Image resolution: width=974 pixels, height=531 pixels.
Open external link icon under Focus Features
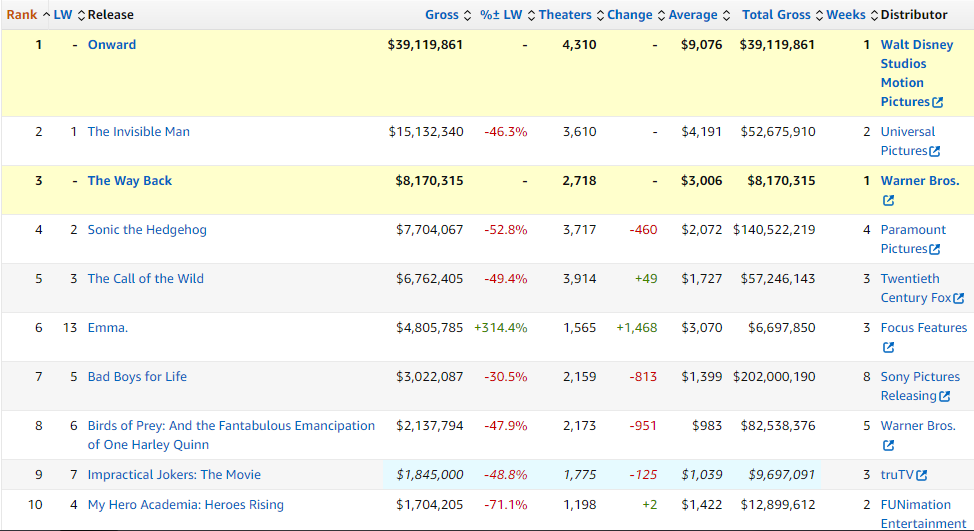pos(888,348)
